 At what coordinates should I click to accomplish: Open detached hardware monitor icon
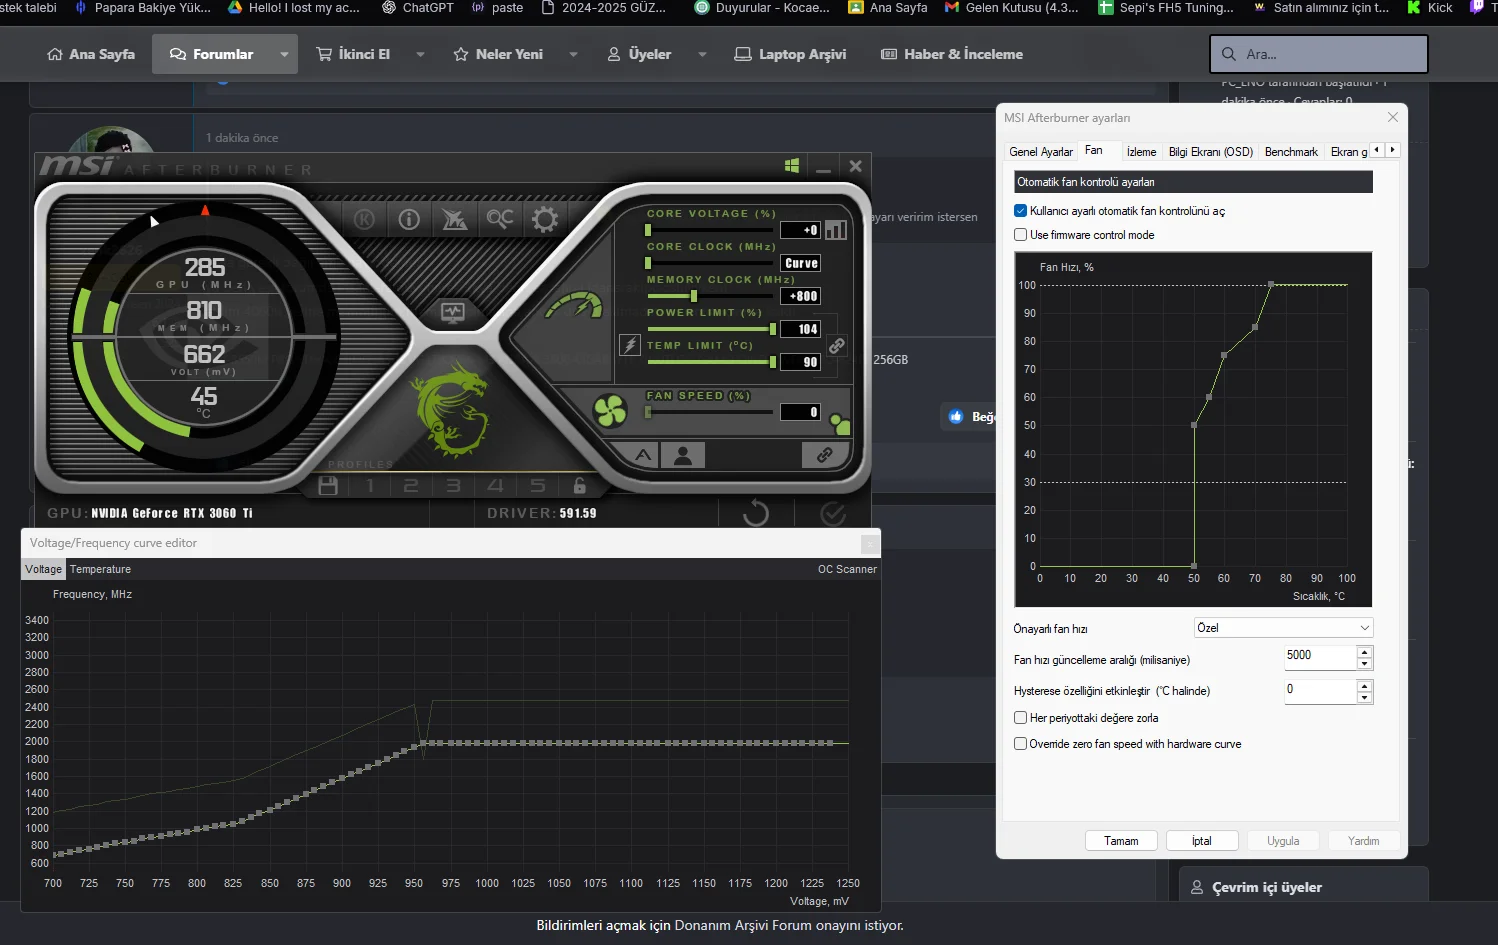point(453,313)
